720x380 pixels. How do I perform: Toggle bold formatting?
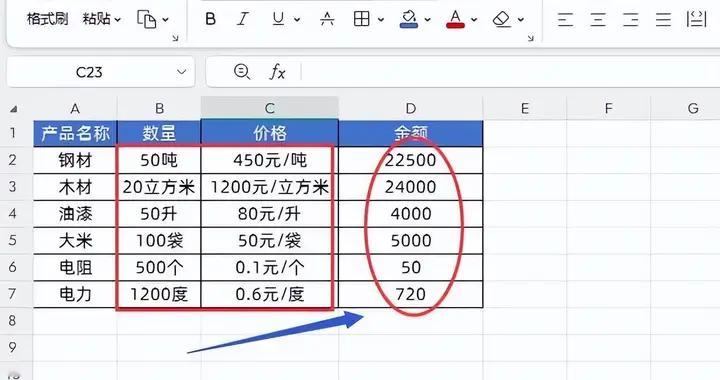pos(210,19)
